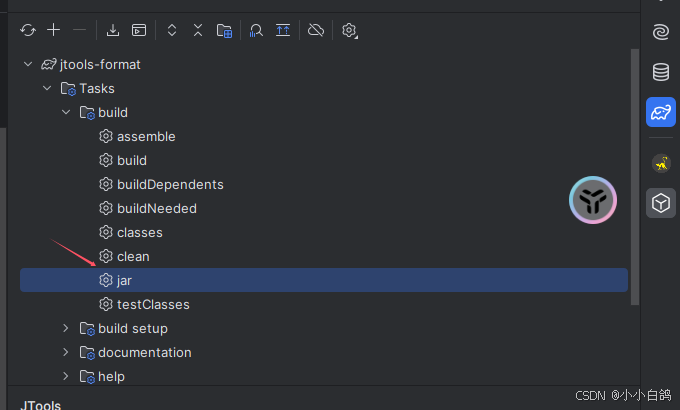
Task: Click the folder icon beside help
Action: pyautogui.click(x=87, y=377)
